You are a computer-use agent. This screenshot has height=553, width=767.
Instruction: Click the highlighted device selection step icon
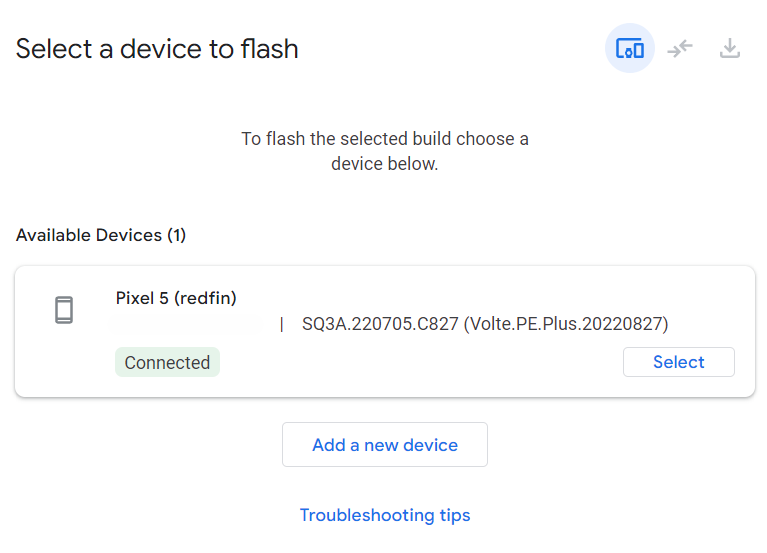pos(630,48)
